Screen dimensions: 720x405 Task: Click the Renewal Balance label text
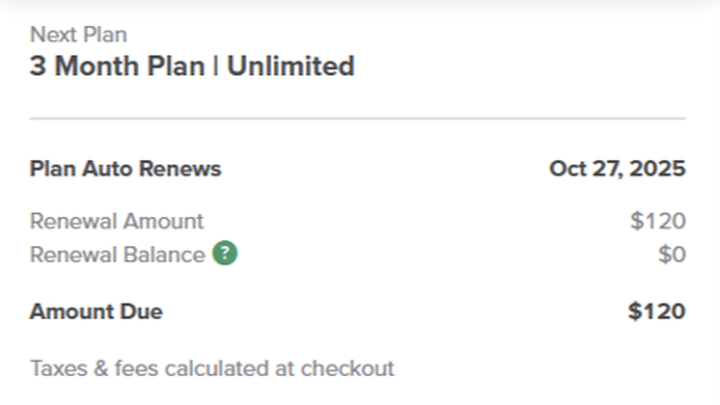pos(117,254)
